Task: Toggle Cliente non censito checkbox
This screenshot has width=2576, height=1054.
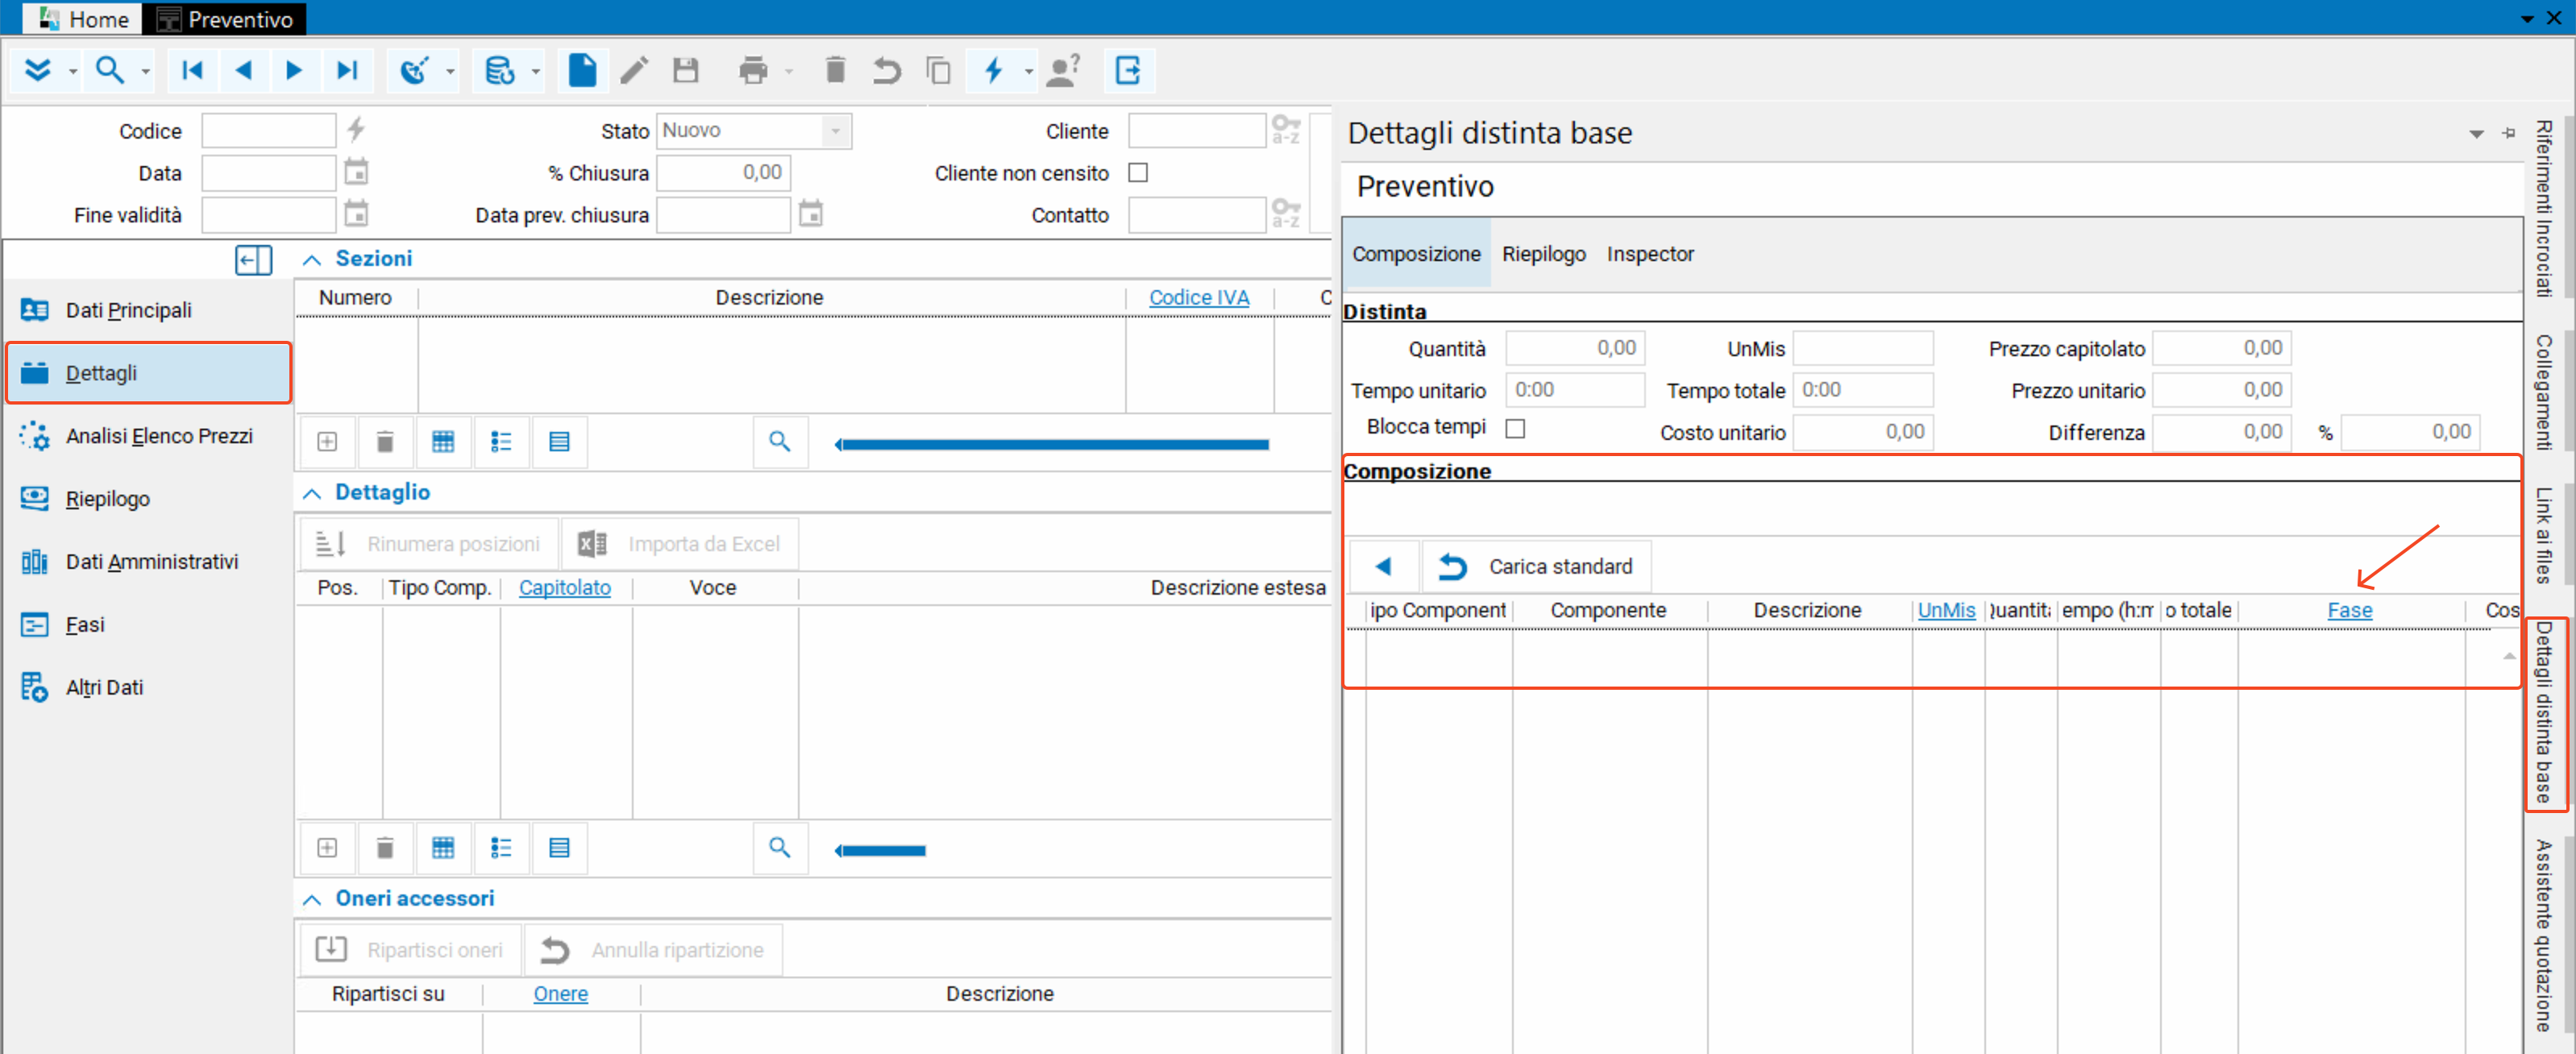Action: [x=1138, y=172]
